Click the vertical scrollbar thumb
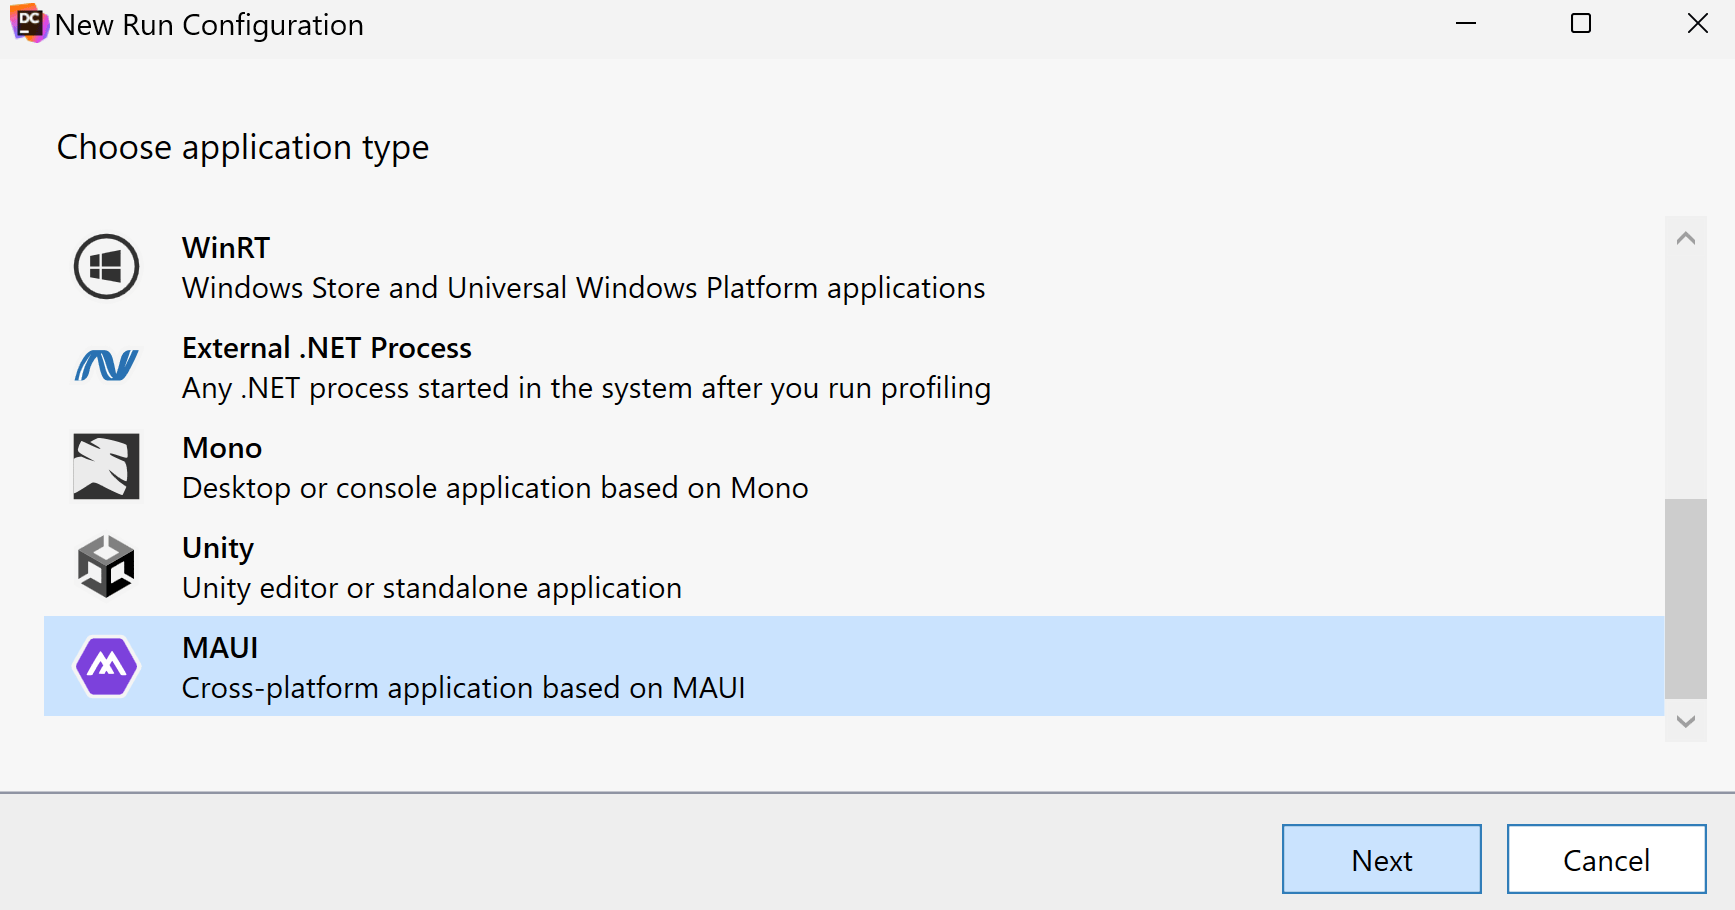 tap(1685, 598)
